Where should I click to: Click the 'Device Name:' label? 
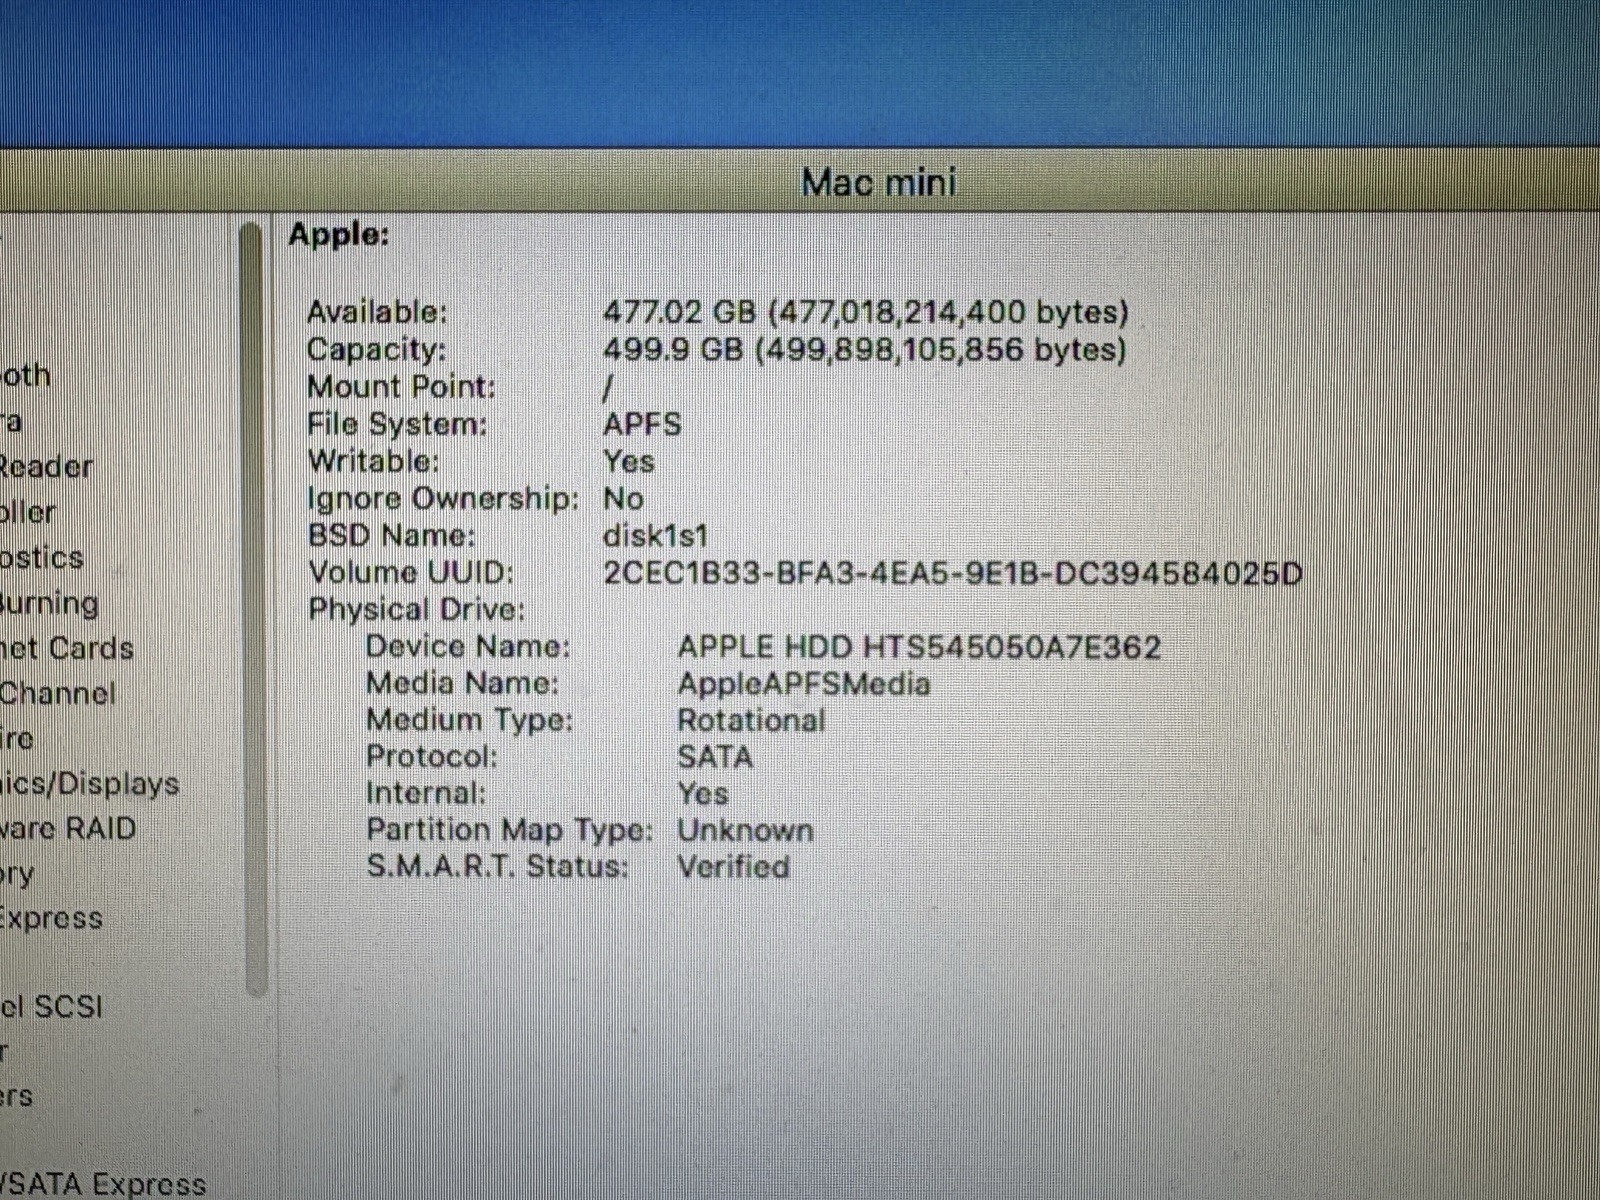(468, 647)
